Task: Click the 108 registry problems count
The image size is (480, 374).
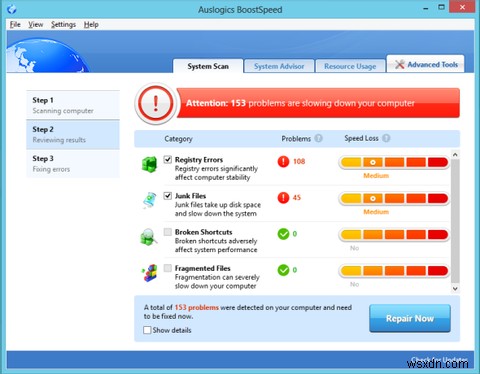Action: 299,161
